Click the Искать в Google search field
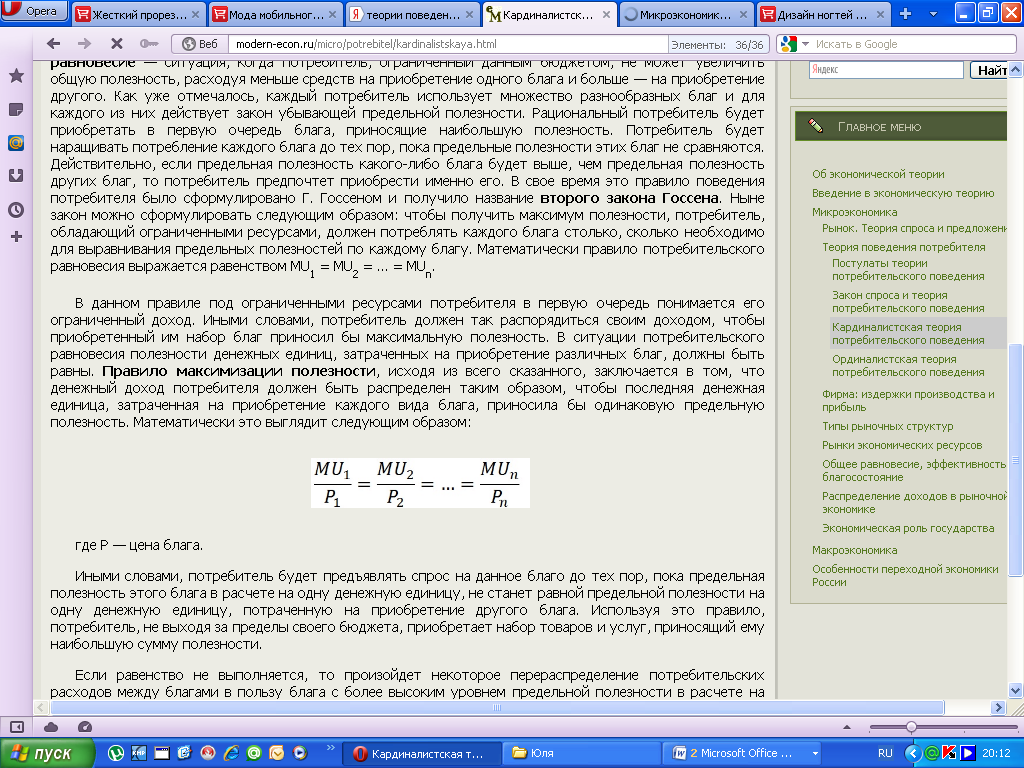This screenshot has height=768, width=1024. click(913, 44)
